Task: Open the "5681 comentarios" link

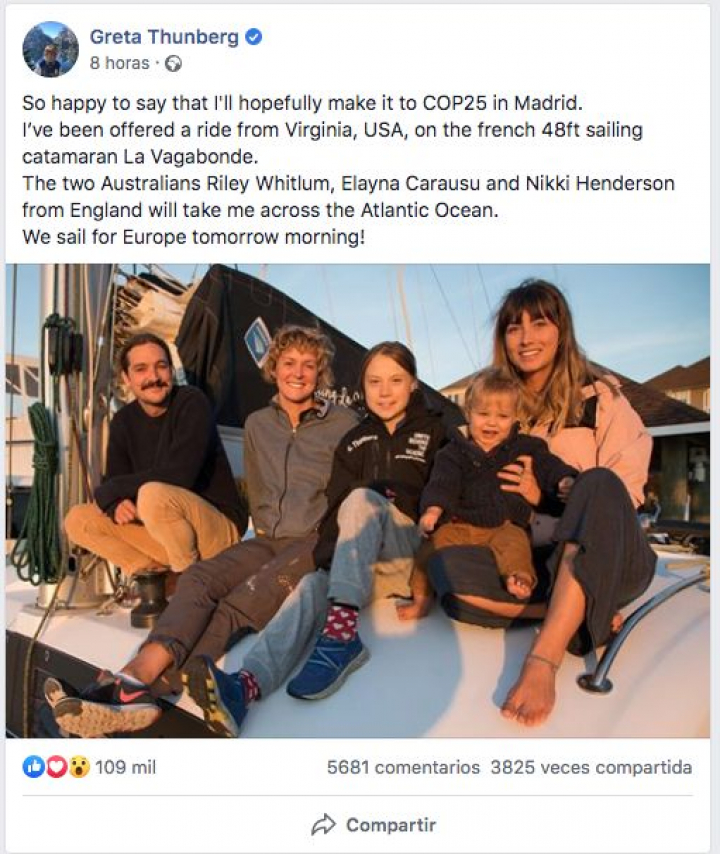Action: point(403,767)
